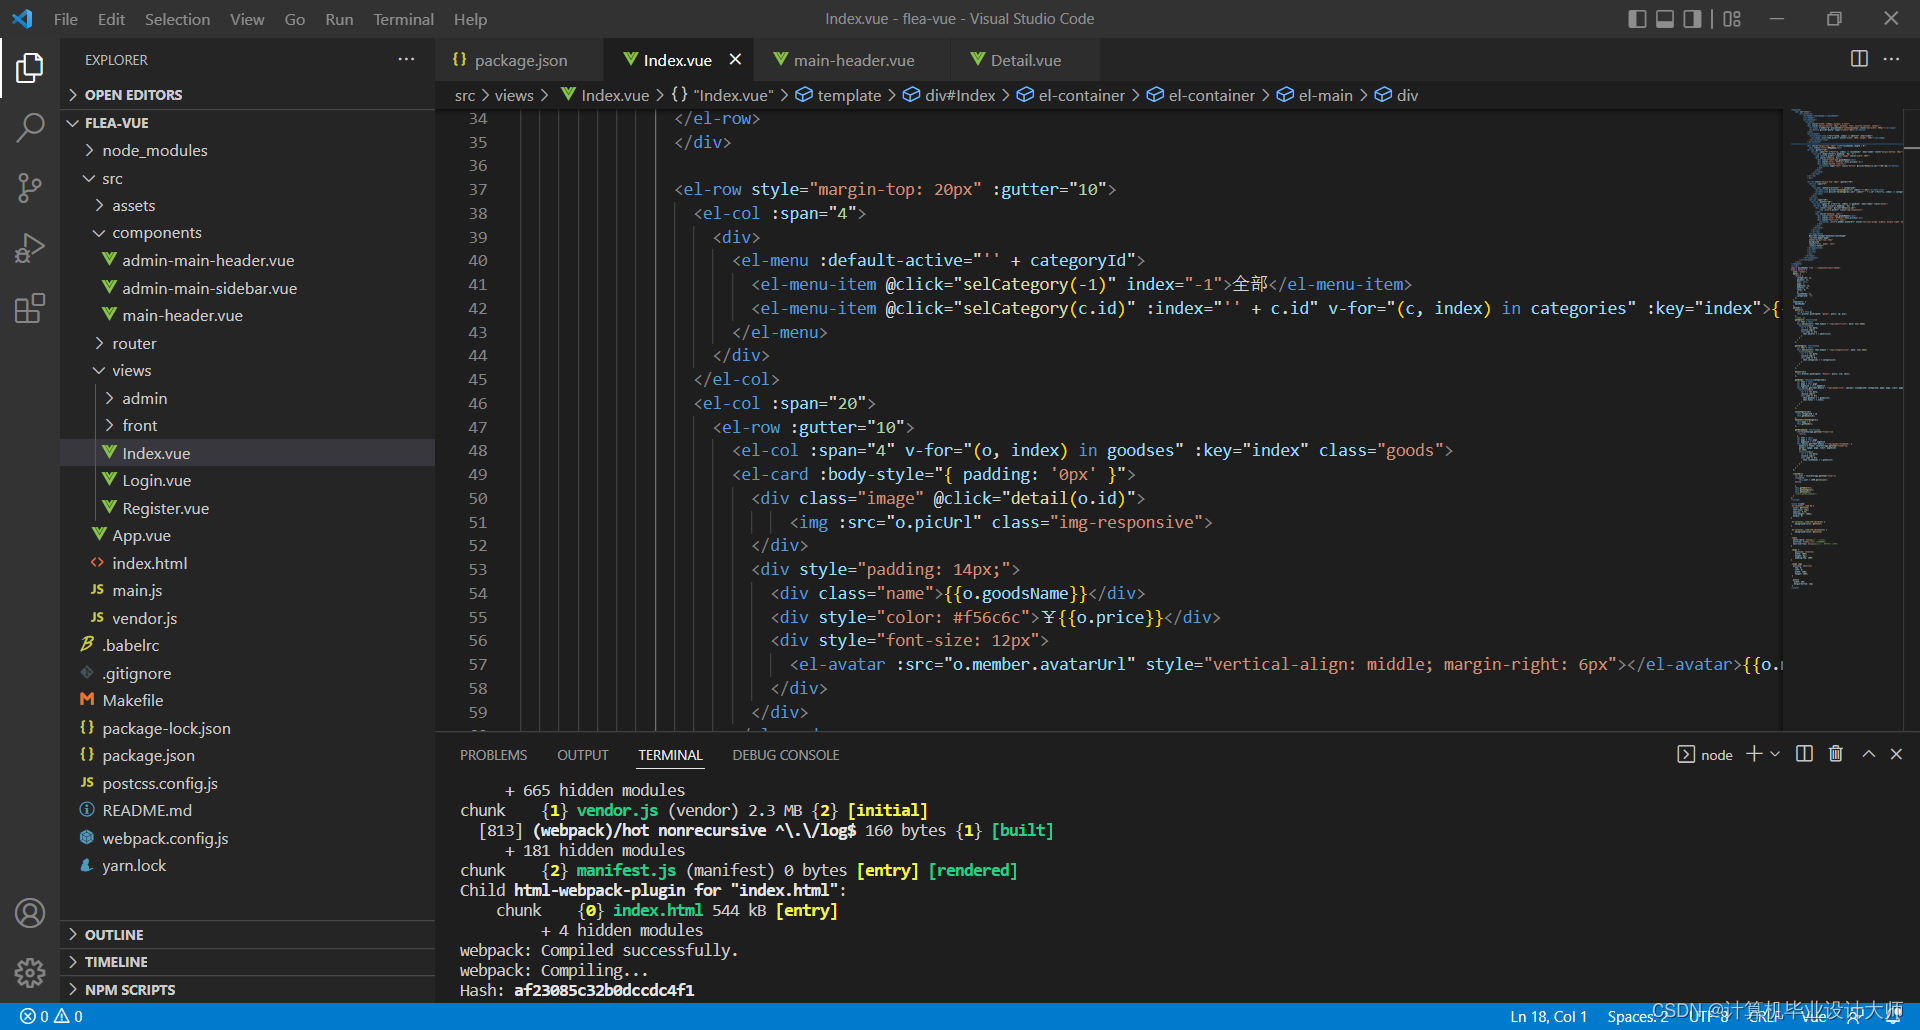1920x1030 pixels.
Task: Expand the OUTLINE section
Action: (114, 935)
